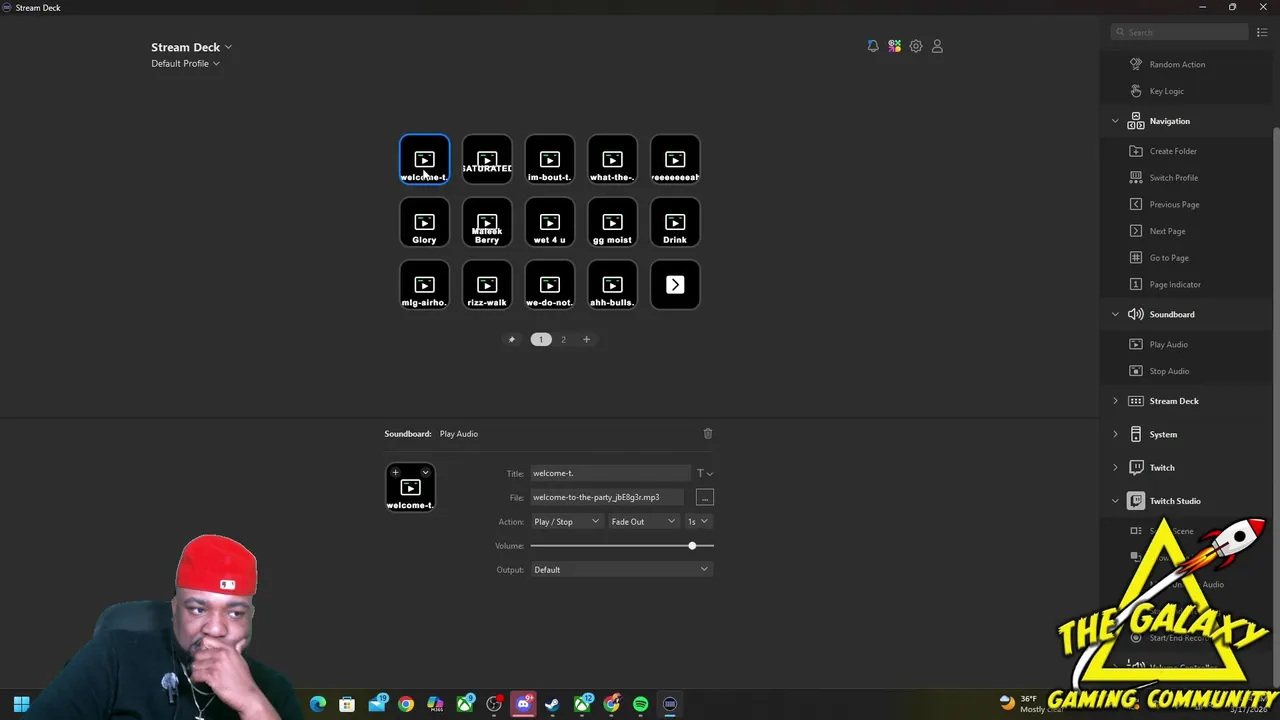Open the title font style dropdown
Screen dimensions: 1280x720
[704, 473]
